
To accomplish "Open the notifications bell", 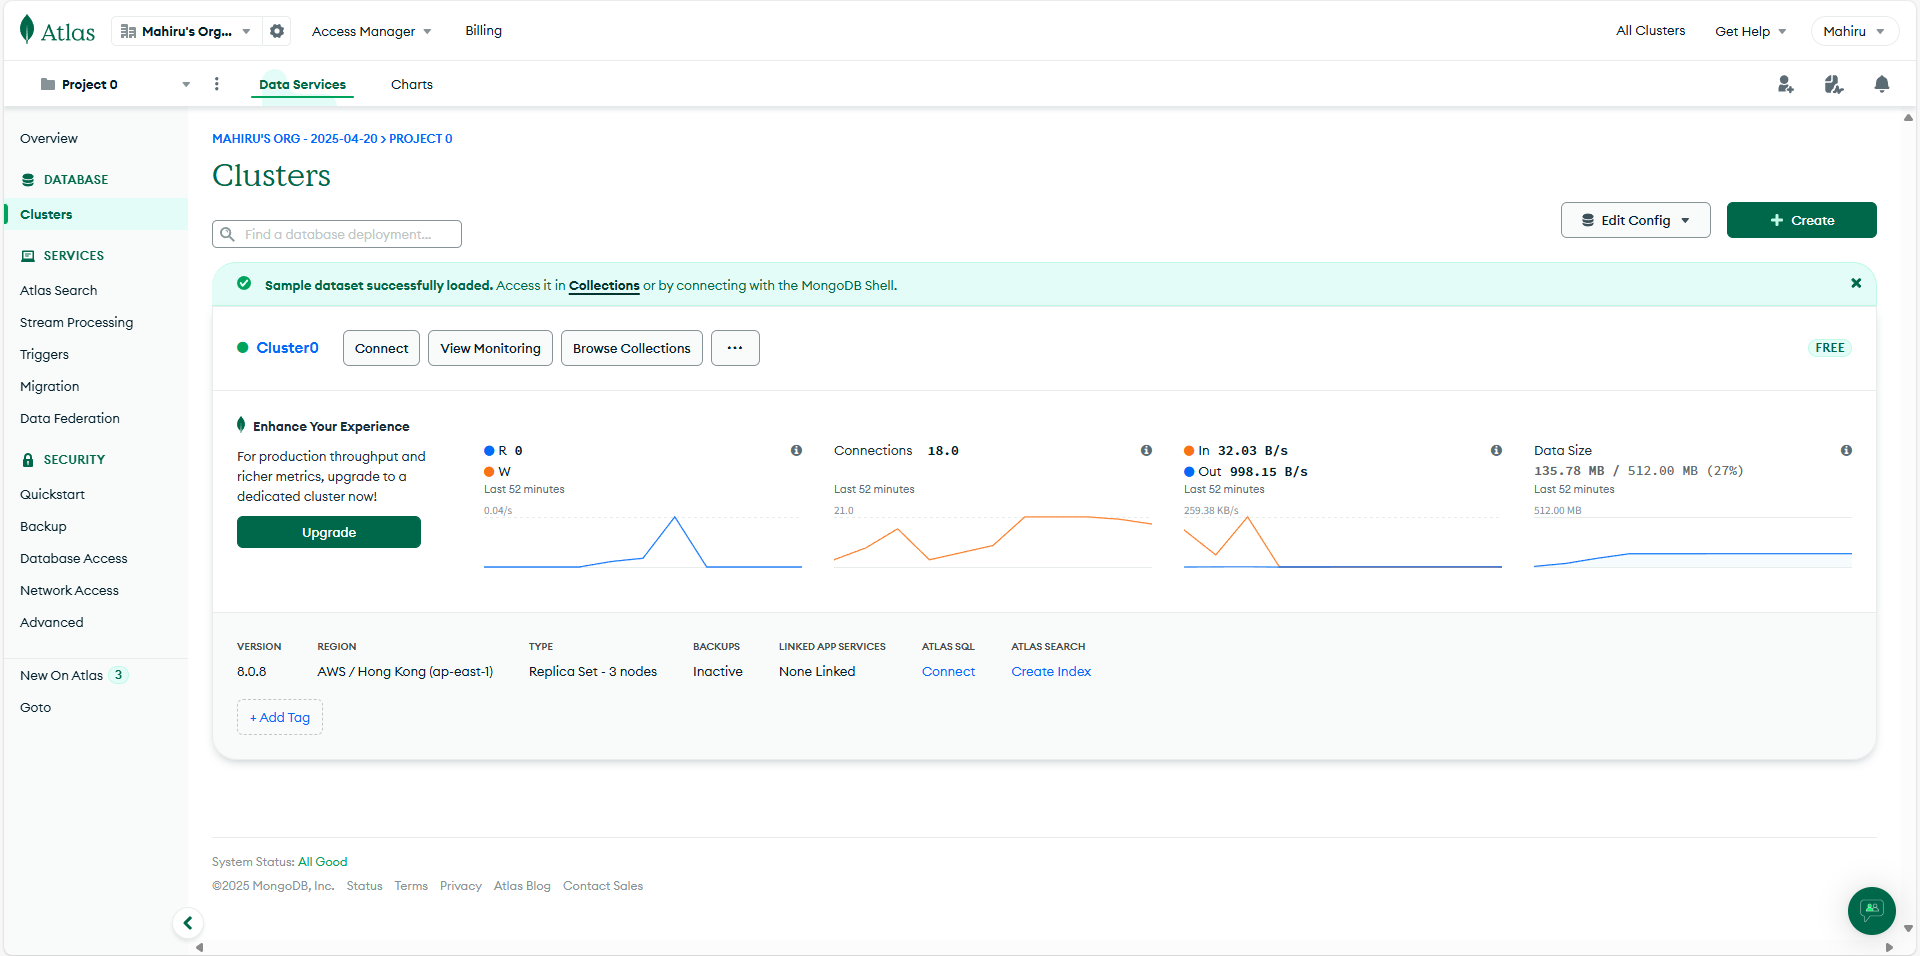I will pyautogui.click(x=1881, y=84).
